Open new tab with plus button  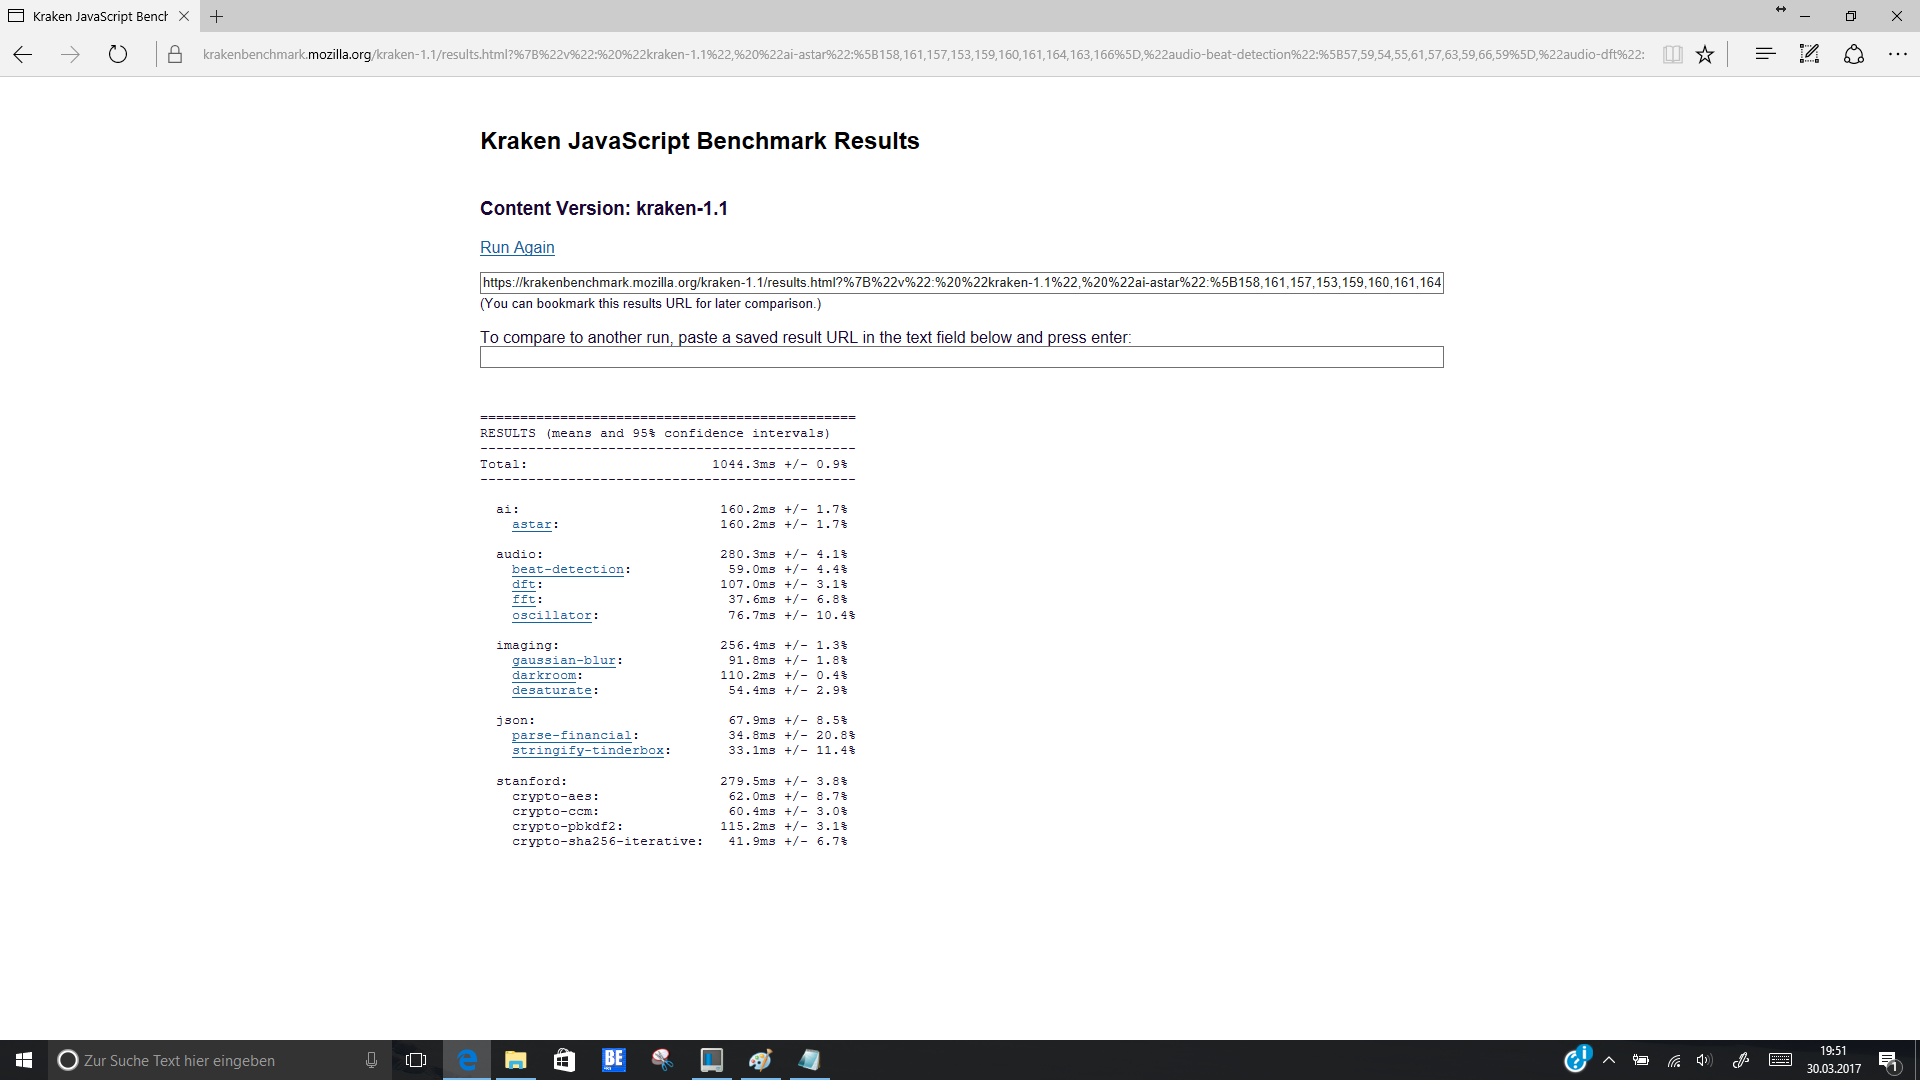pyautogui.click(x=217, y=16)
